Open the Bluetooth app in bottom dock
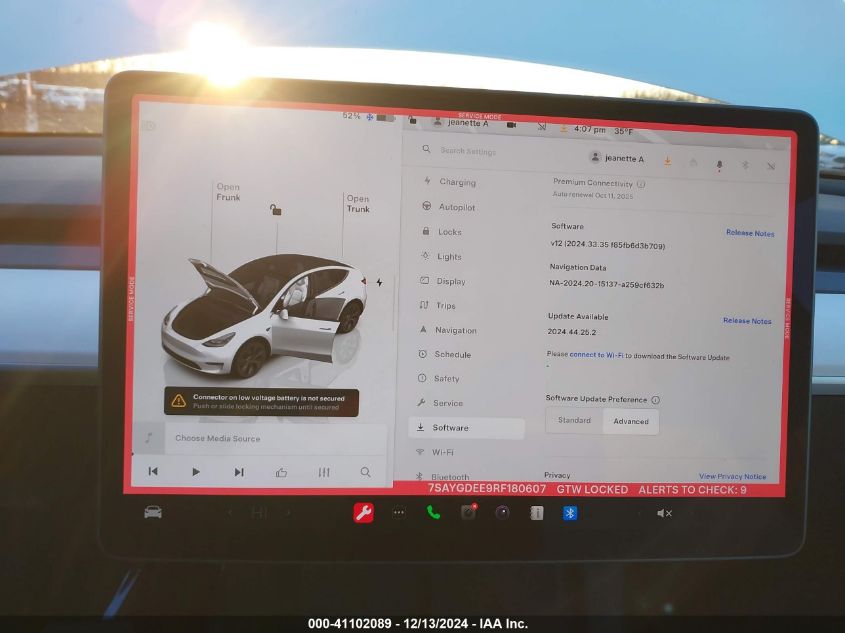This screenshot has width=845, height=633. tap(570, 513)
